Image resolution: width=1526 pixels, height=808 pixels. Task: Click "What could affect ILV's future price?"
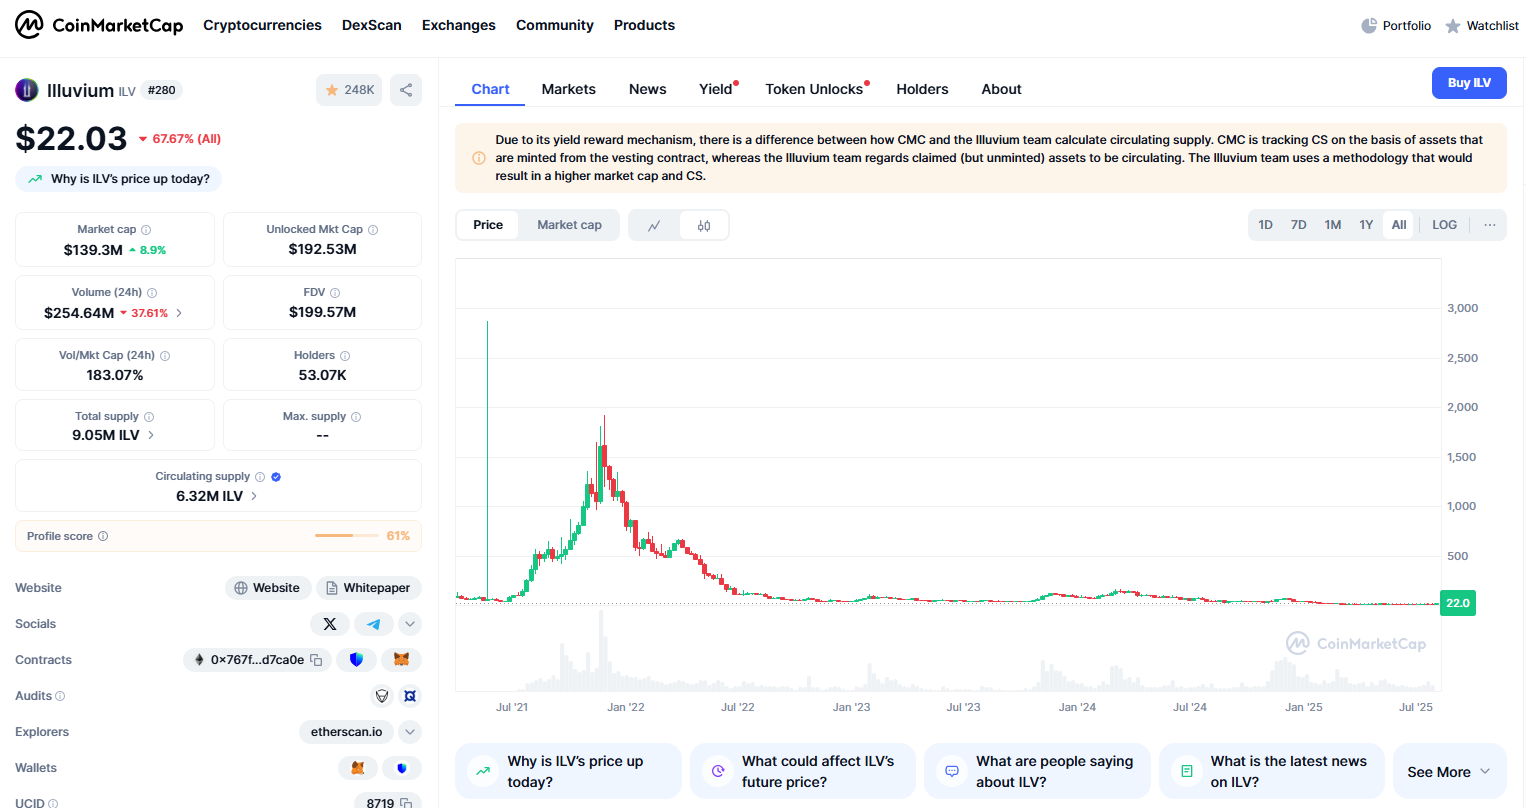(803, 772)
